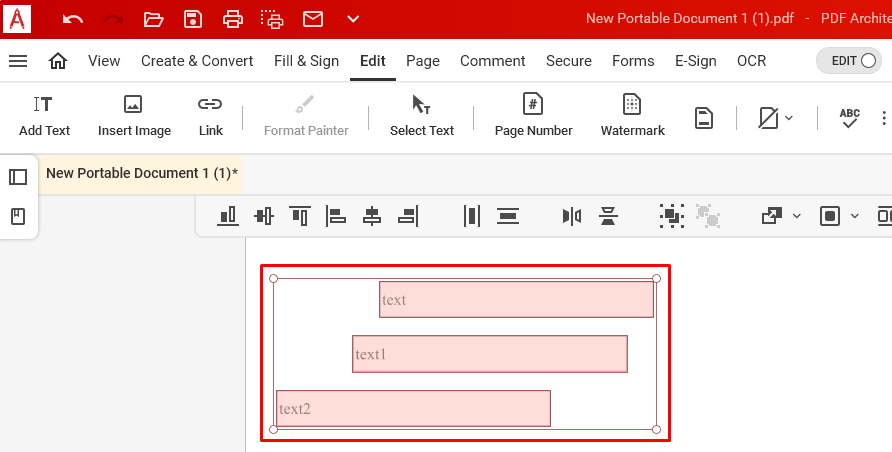The width and height of the screenshot is (892, 452).
Task: Open the Page tab
Action: [423, 61]
